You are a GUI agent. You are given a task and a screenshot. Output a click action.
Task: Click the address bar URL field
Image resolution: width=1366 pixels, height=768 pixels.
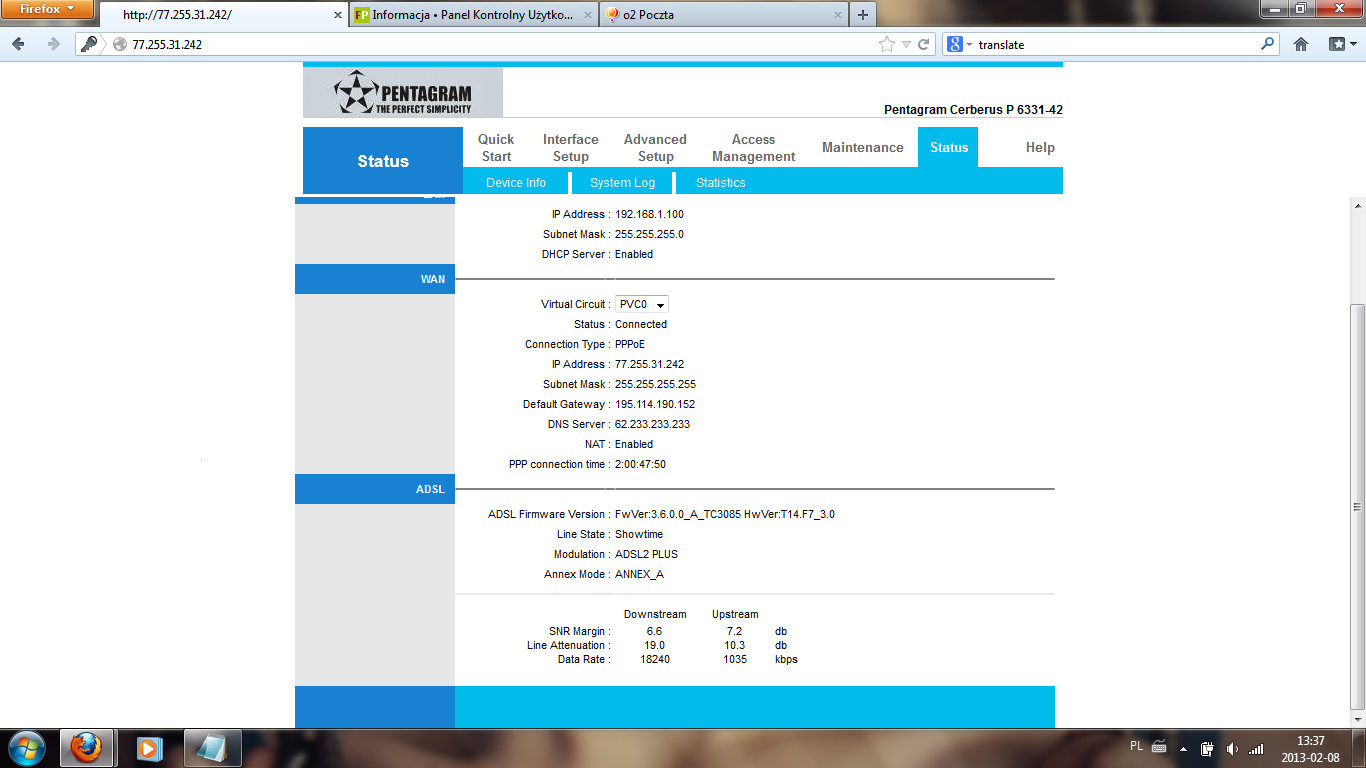click(x=500, y=44)
